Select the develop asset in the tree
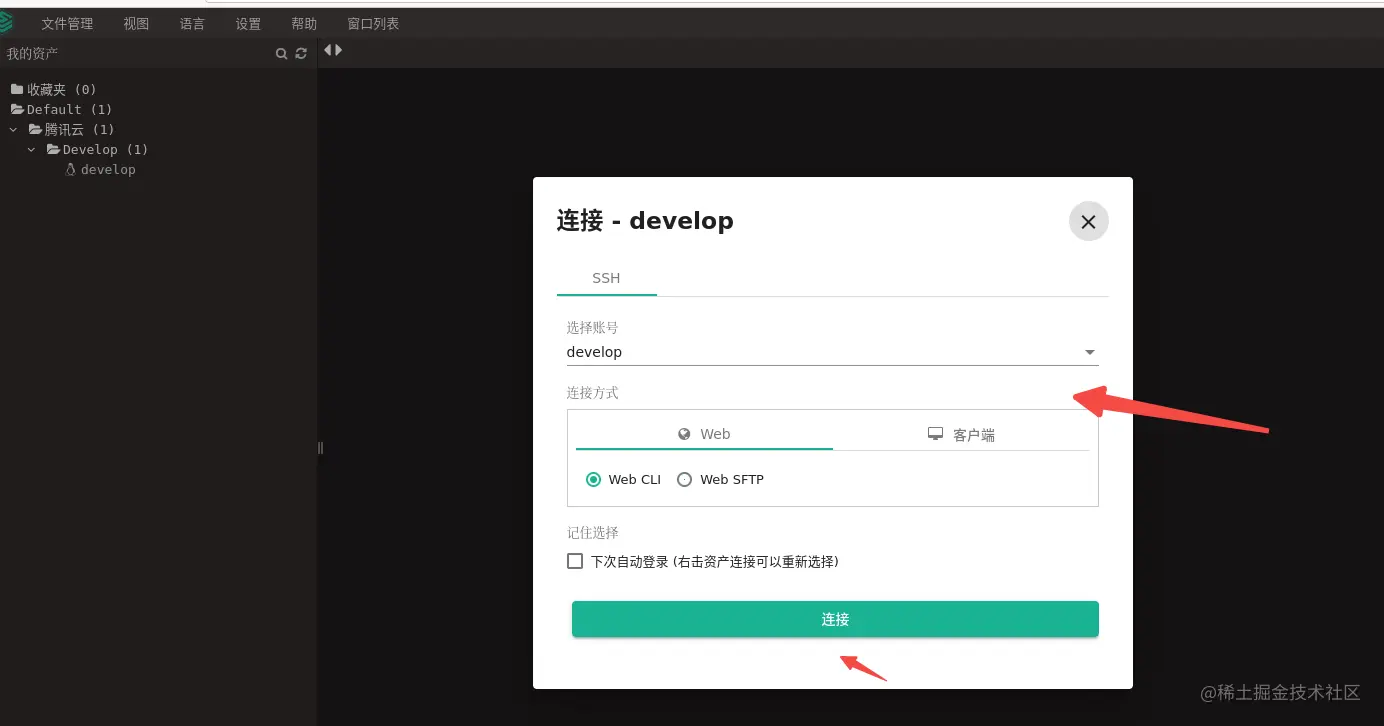 (108, 170)
